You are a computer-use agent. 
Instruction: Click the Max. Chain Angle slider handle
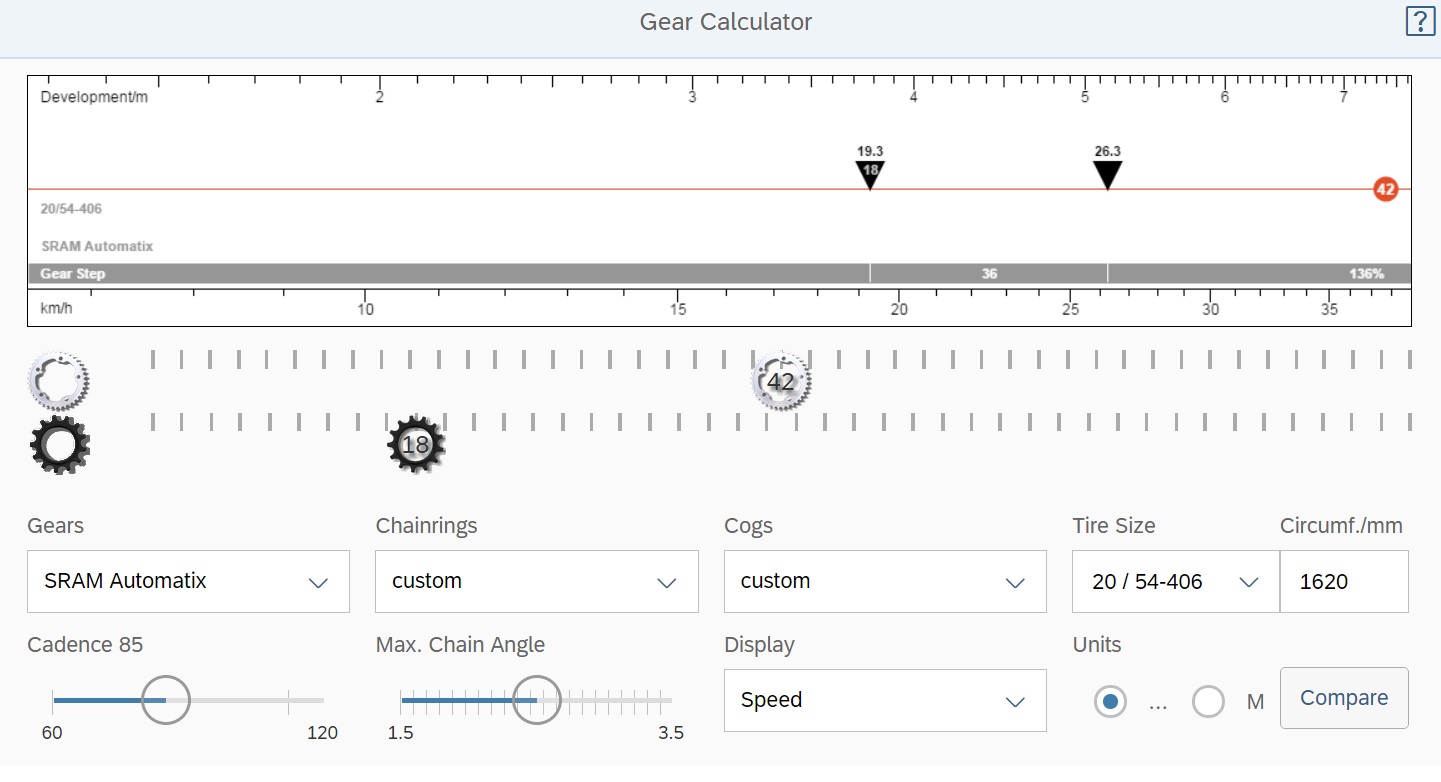[x=537, y=700]
